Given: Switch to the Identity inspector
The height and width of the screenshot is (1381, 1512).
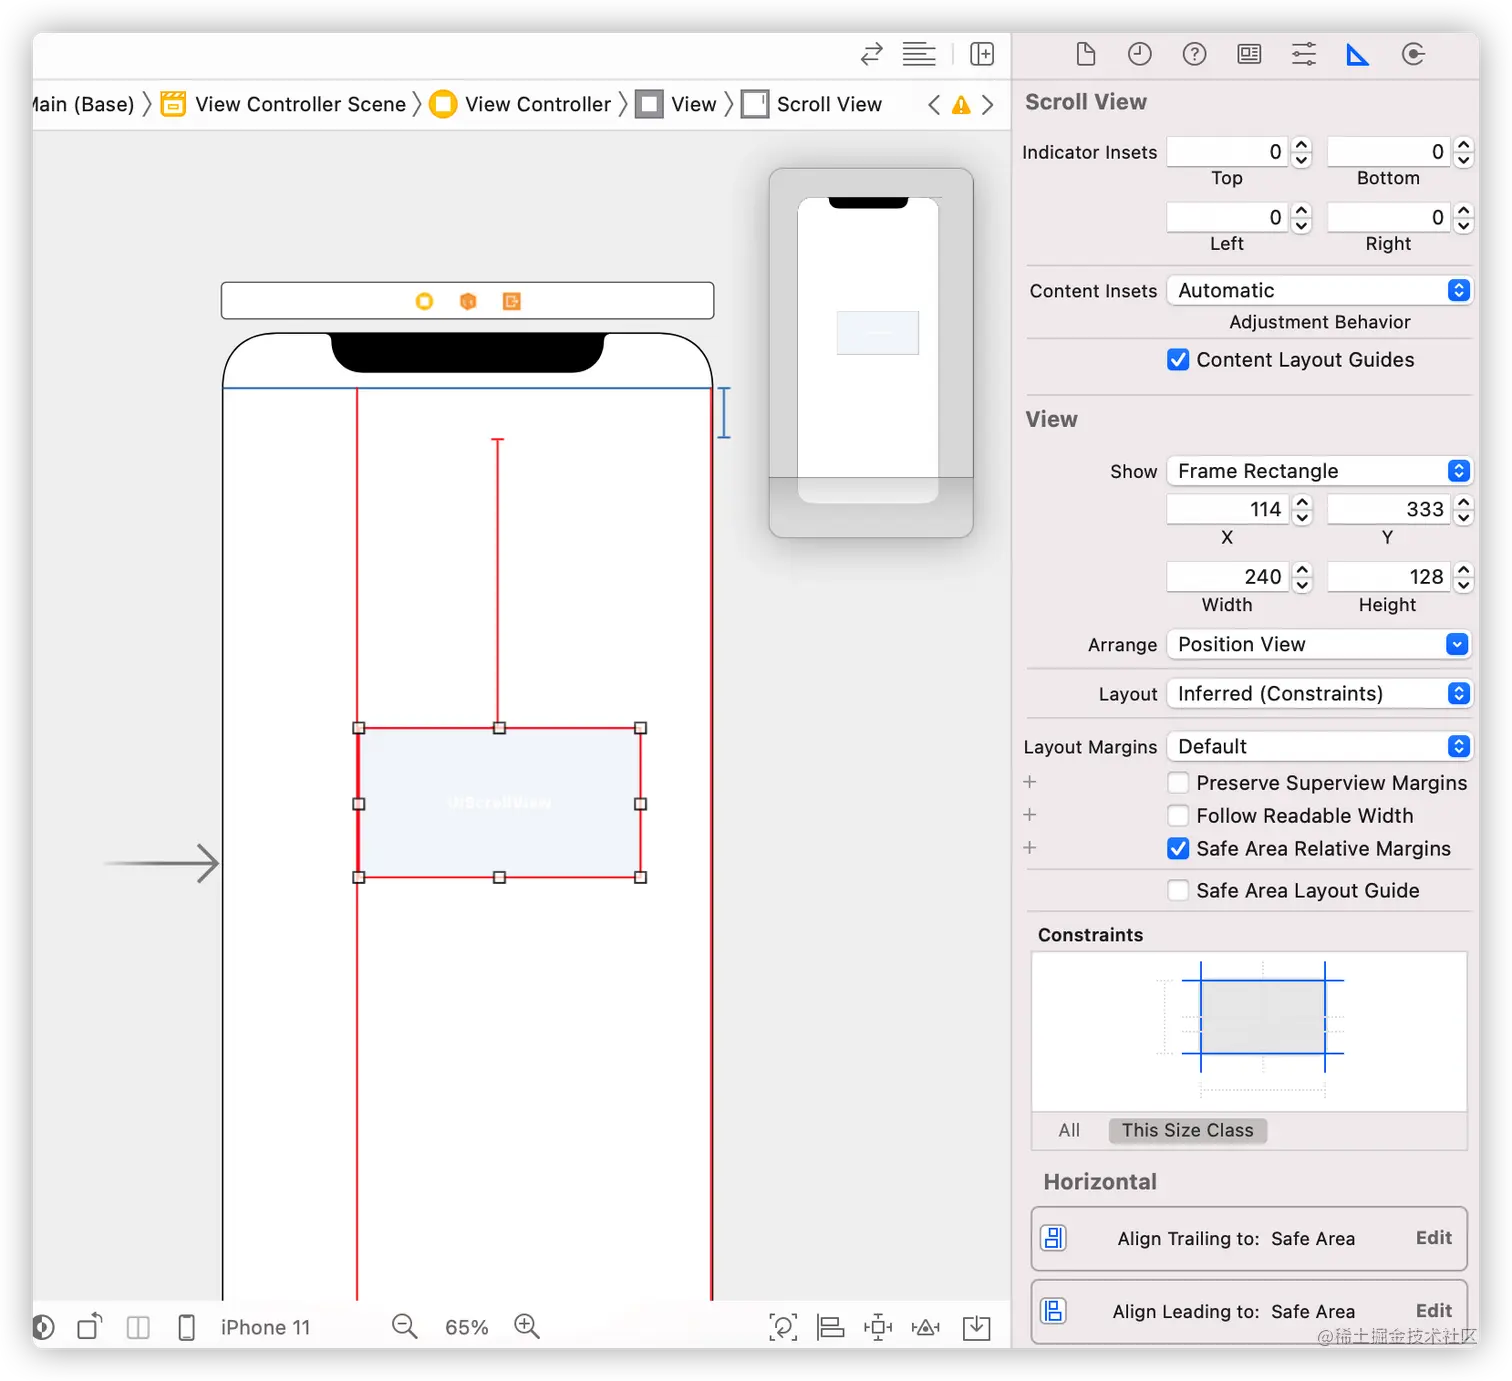Looking at the screenshot, I should coord(1249,54).
